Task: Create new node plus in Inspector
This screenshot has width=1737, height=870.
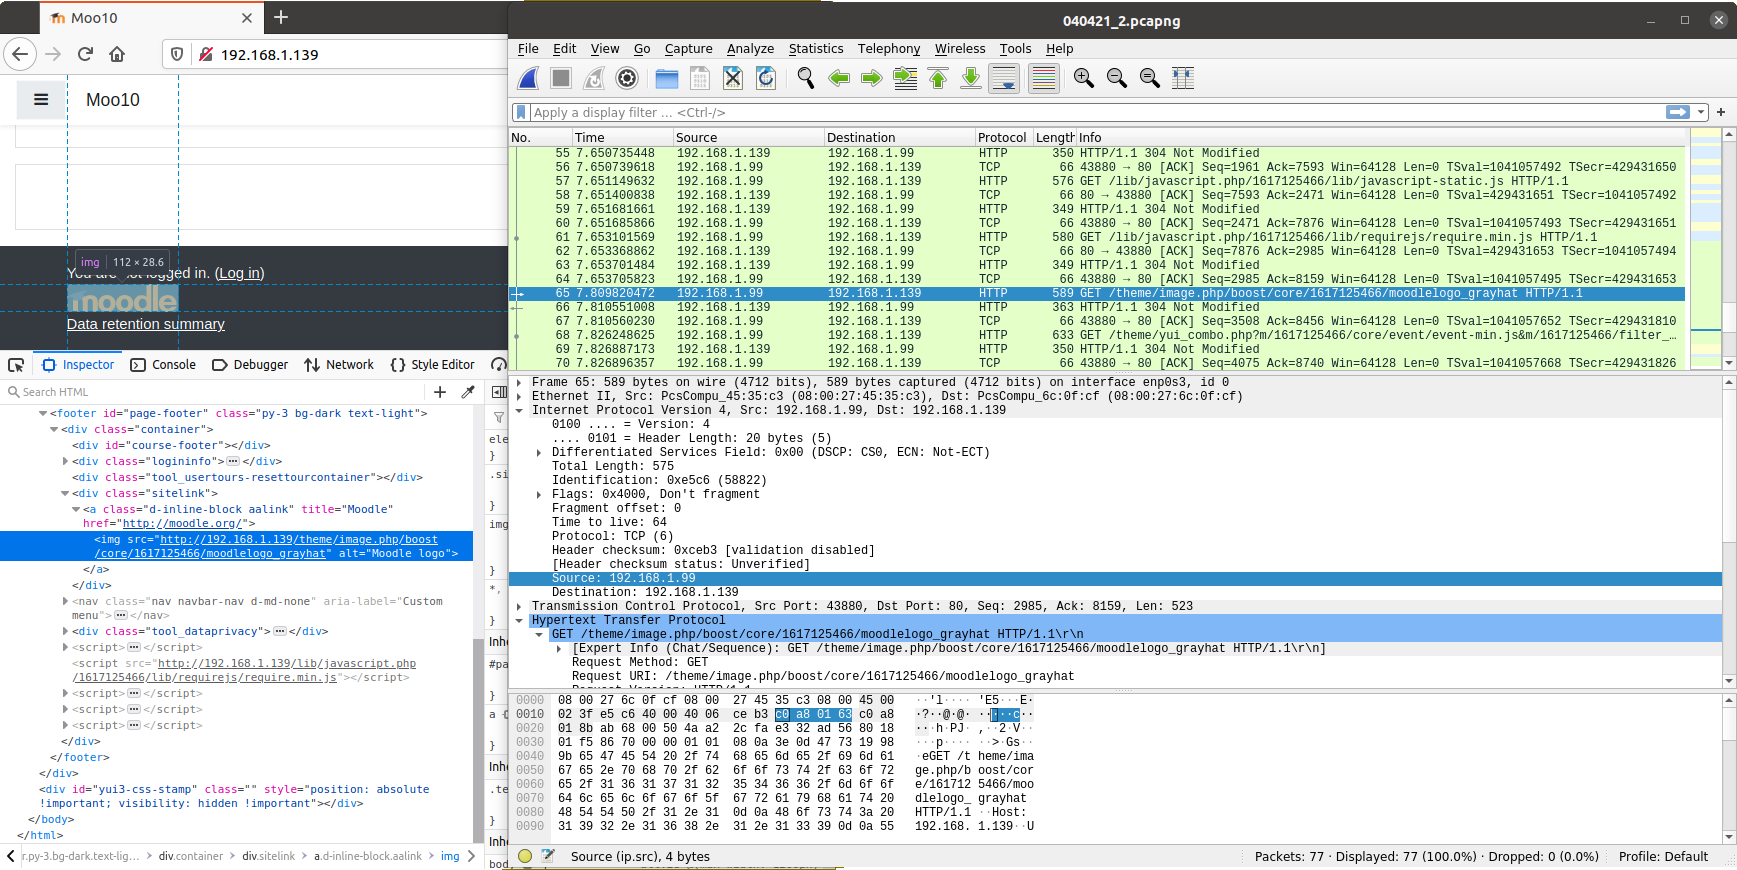Action: 440,392
